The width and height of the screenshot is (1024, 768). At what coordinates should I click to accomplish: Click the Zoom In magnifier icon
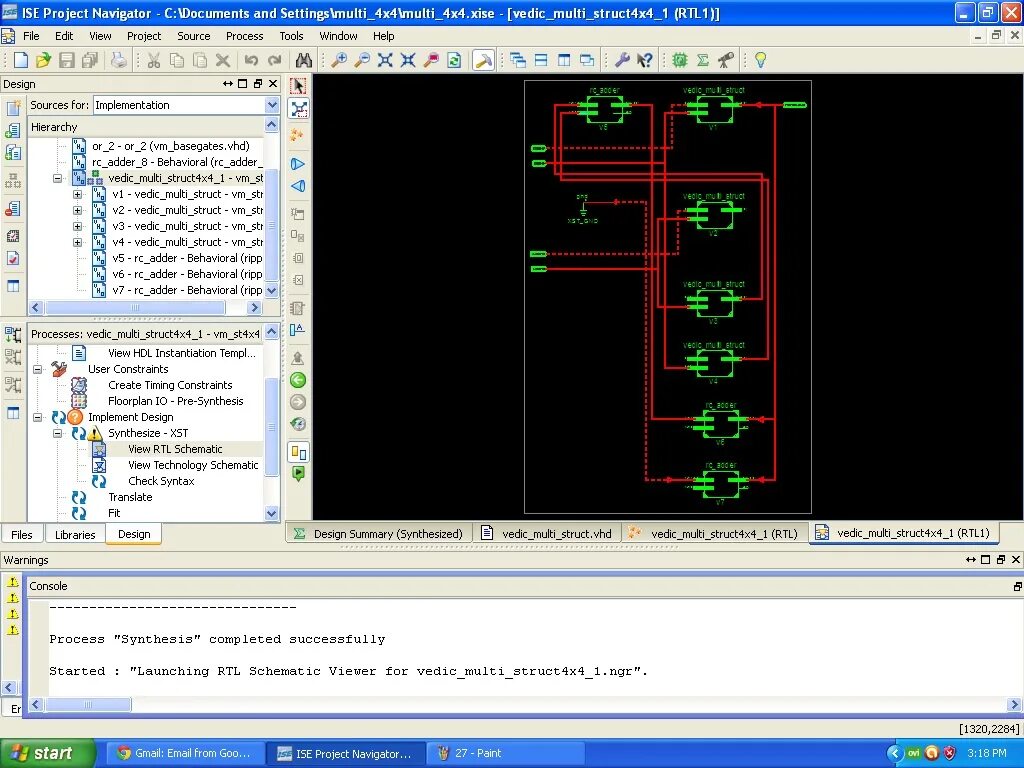[339, 60]
